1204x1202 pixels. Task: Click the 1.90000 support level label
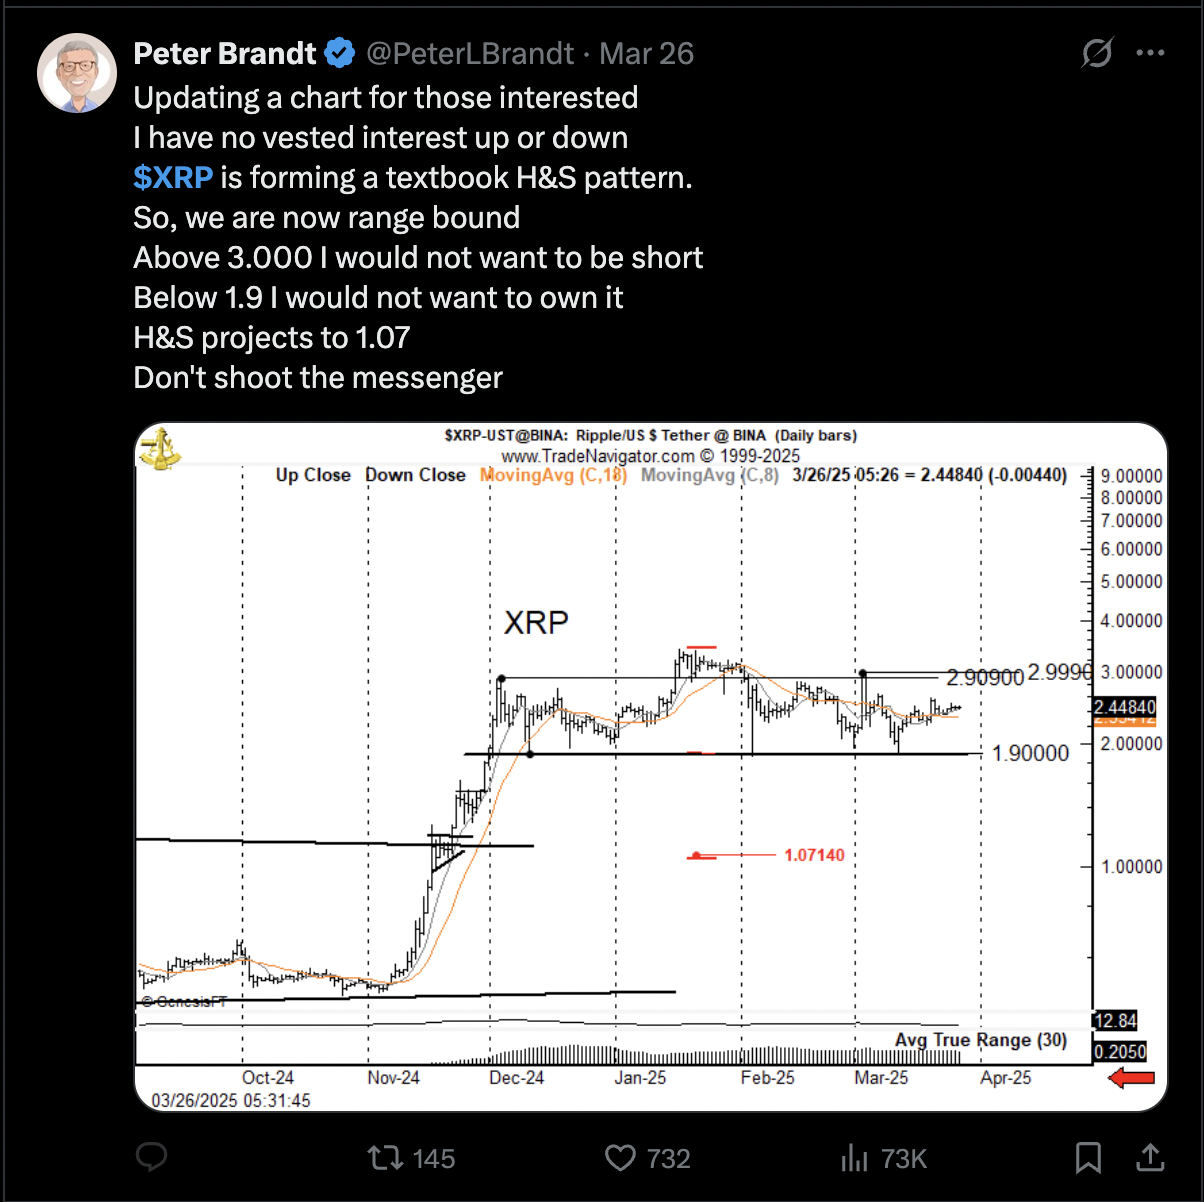tap(1030, 753)
